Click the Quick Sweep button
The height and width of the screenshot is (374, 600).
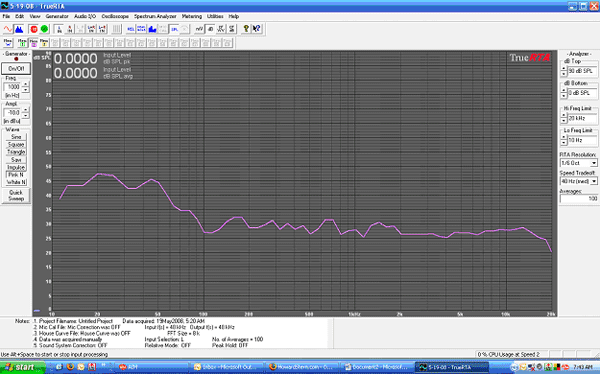pos(16,196)
